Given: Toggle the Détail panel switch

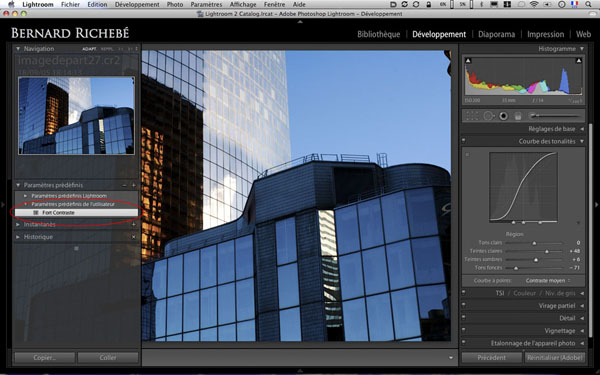Looking at the screenshot, I should pos(464,318).
